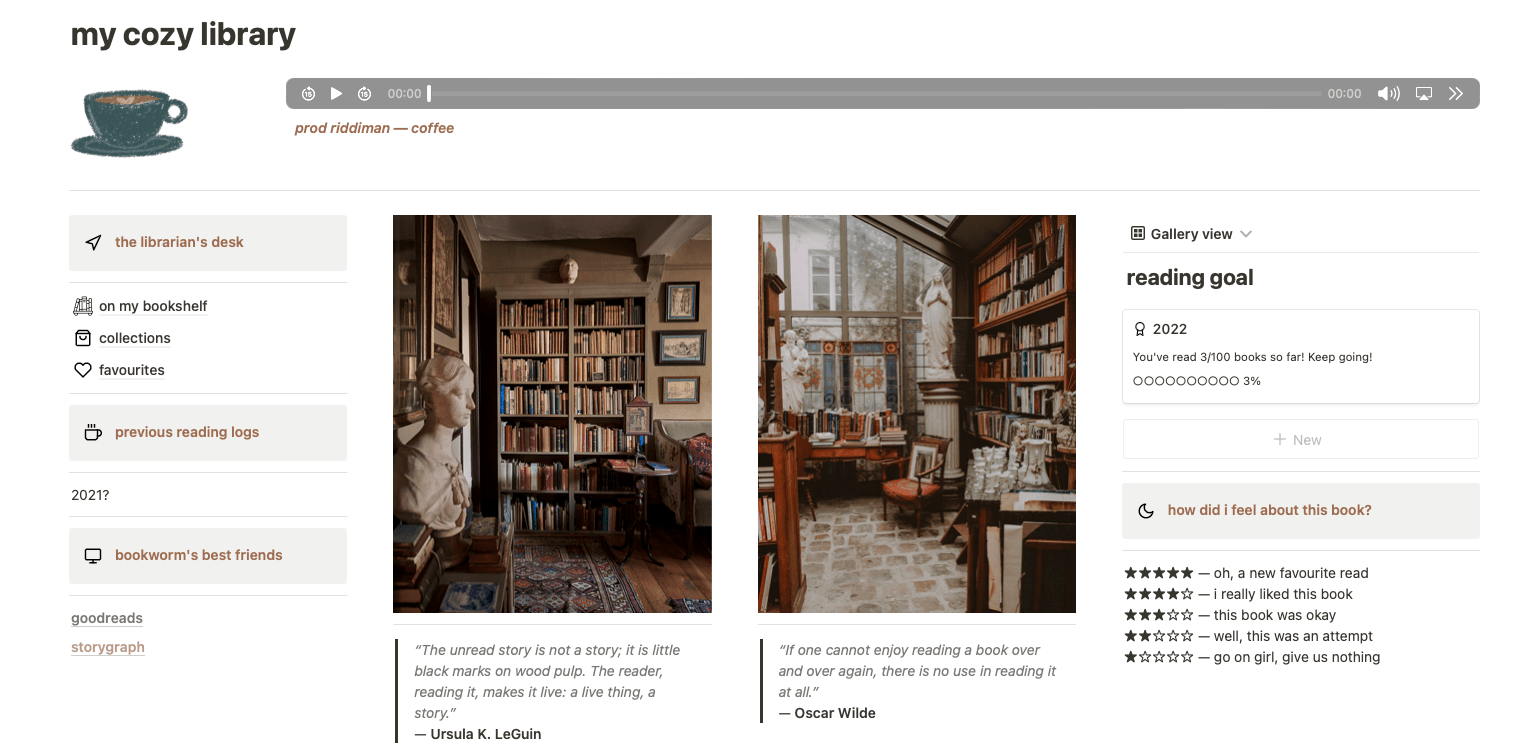The height and width of the screenshot is (743, 1533).
Task: Skip forward 15 seconds in audio
Action: (365, 93)
